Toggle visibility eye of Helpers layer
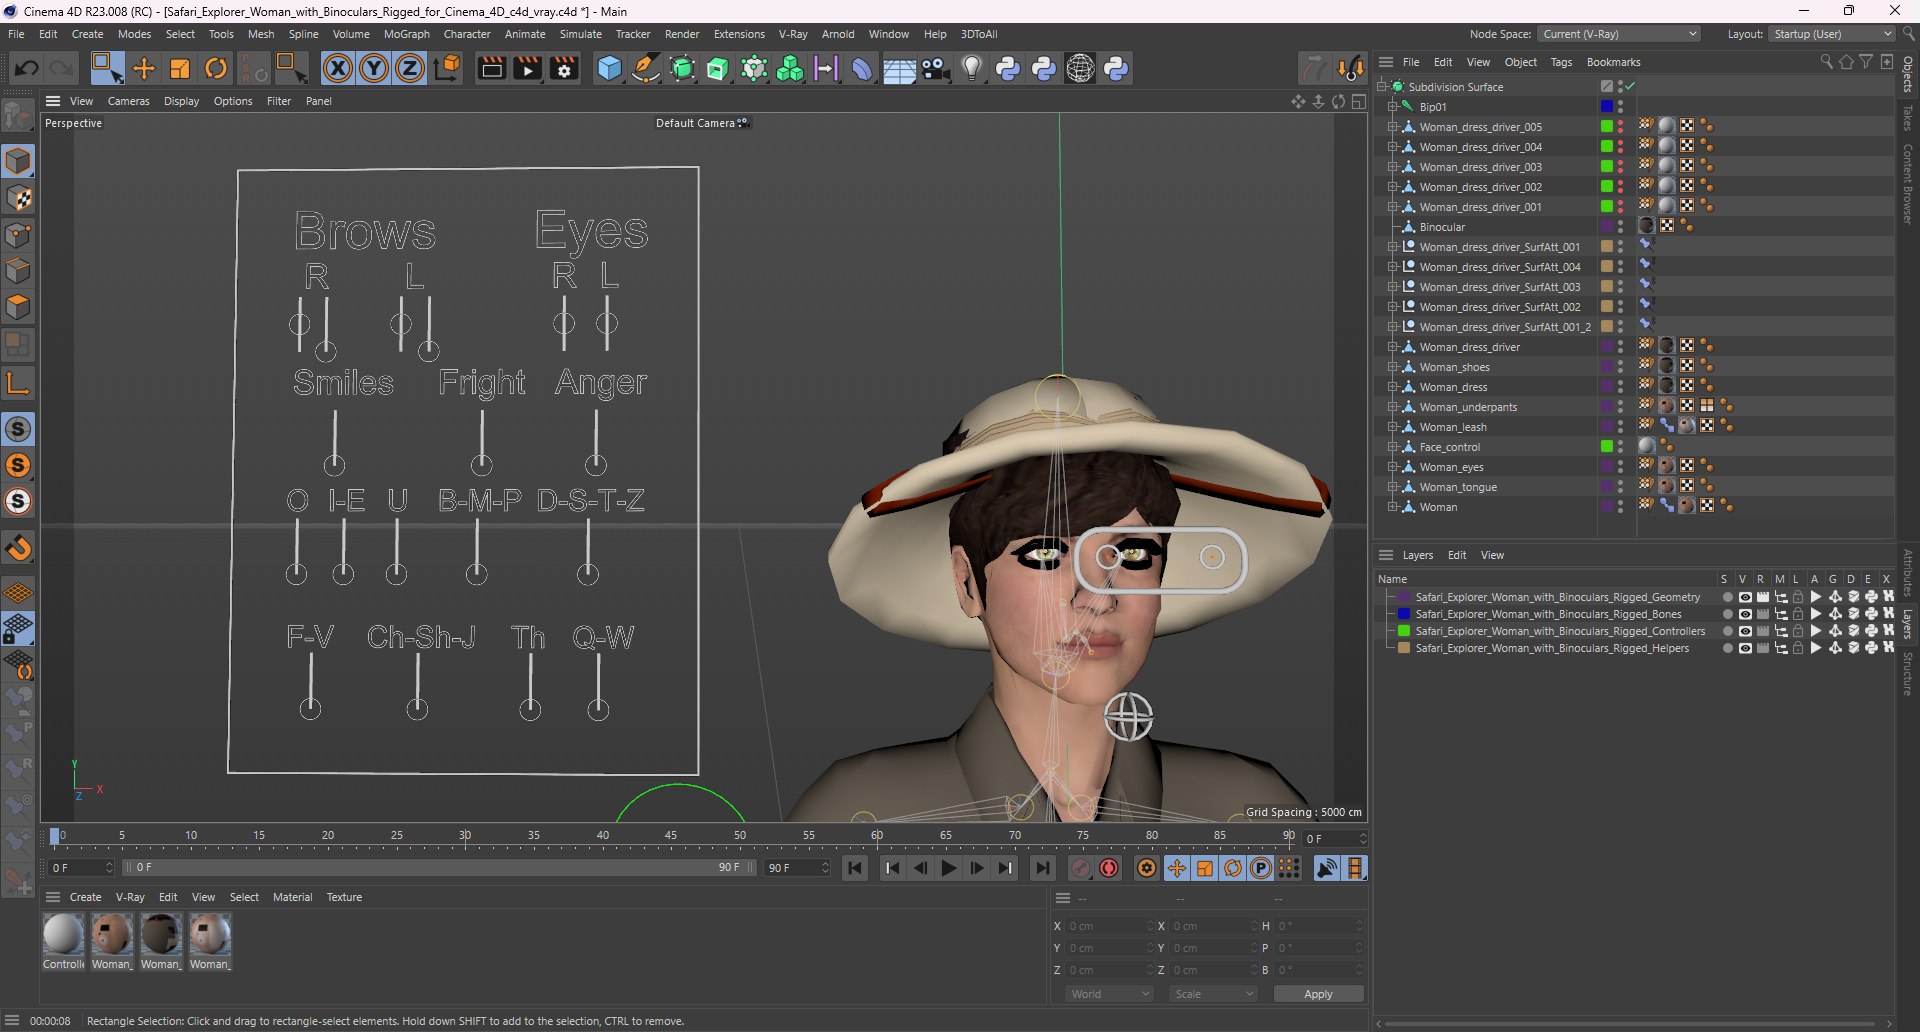The image size is (1920, 1032). click(x=1745, y=648)
